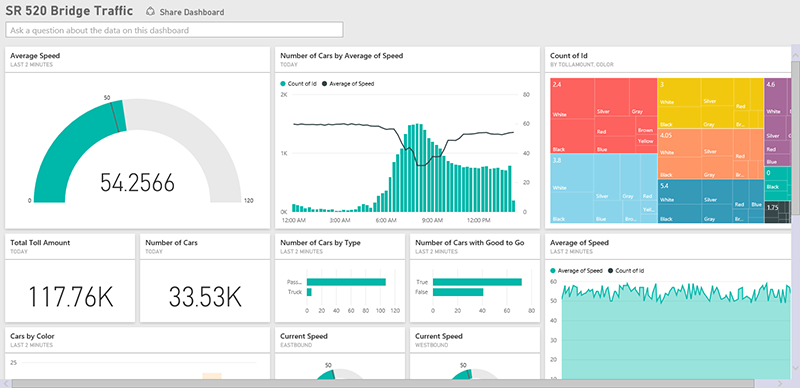Screen dimensions: 800x388
Task: Click the teal 'Count of Id' legend dot in combo chart
Action: [283, 83]
